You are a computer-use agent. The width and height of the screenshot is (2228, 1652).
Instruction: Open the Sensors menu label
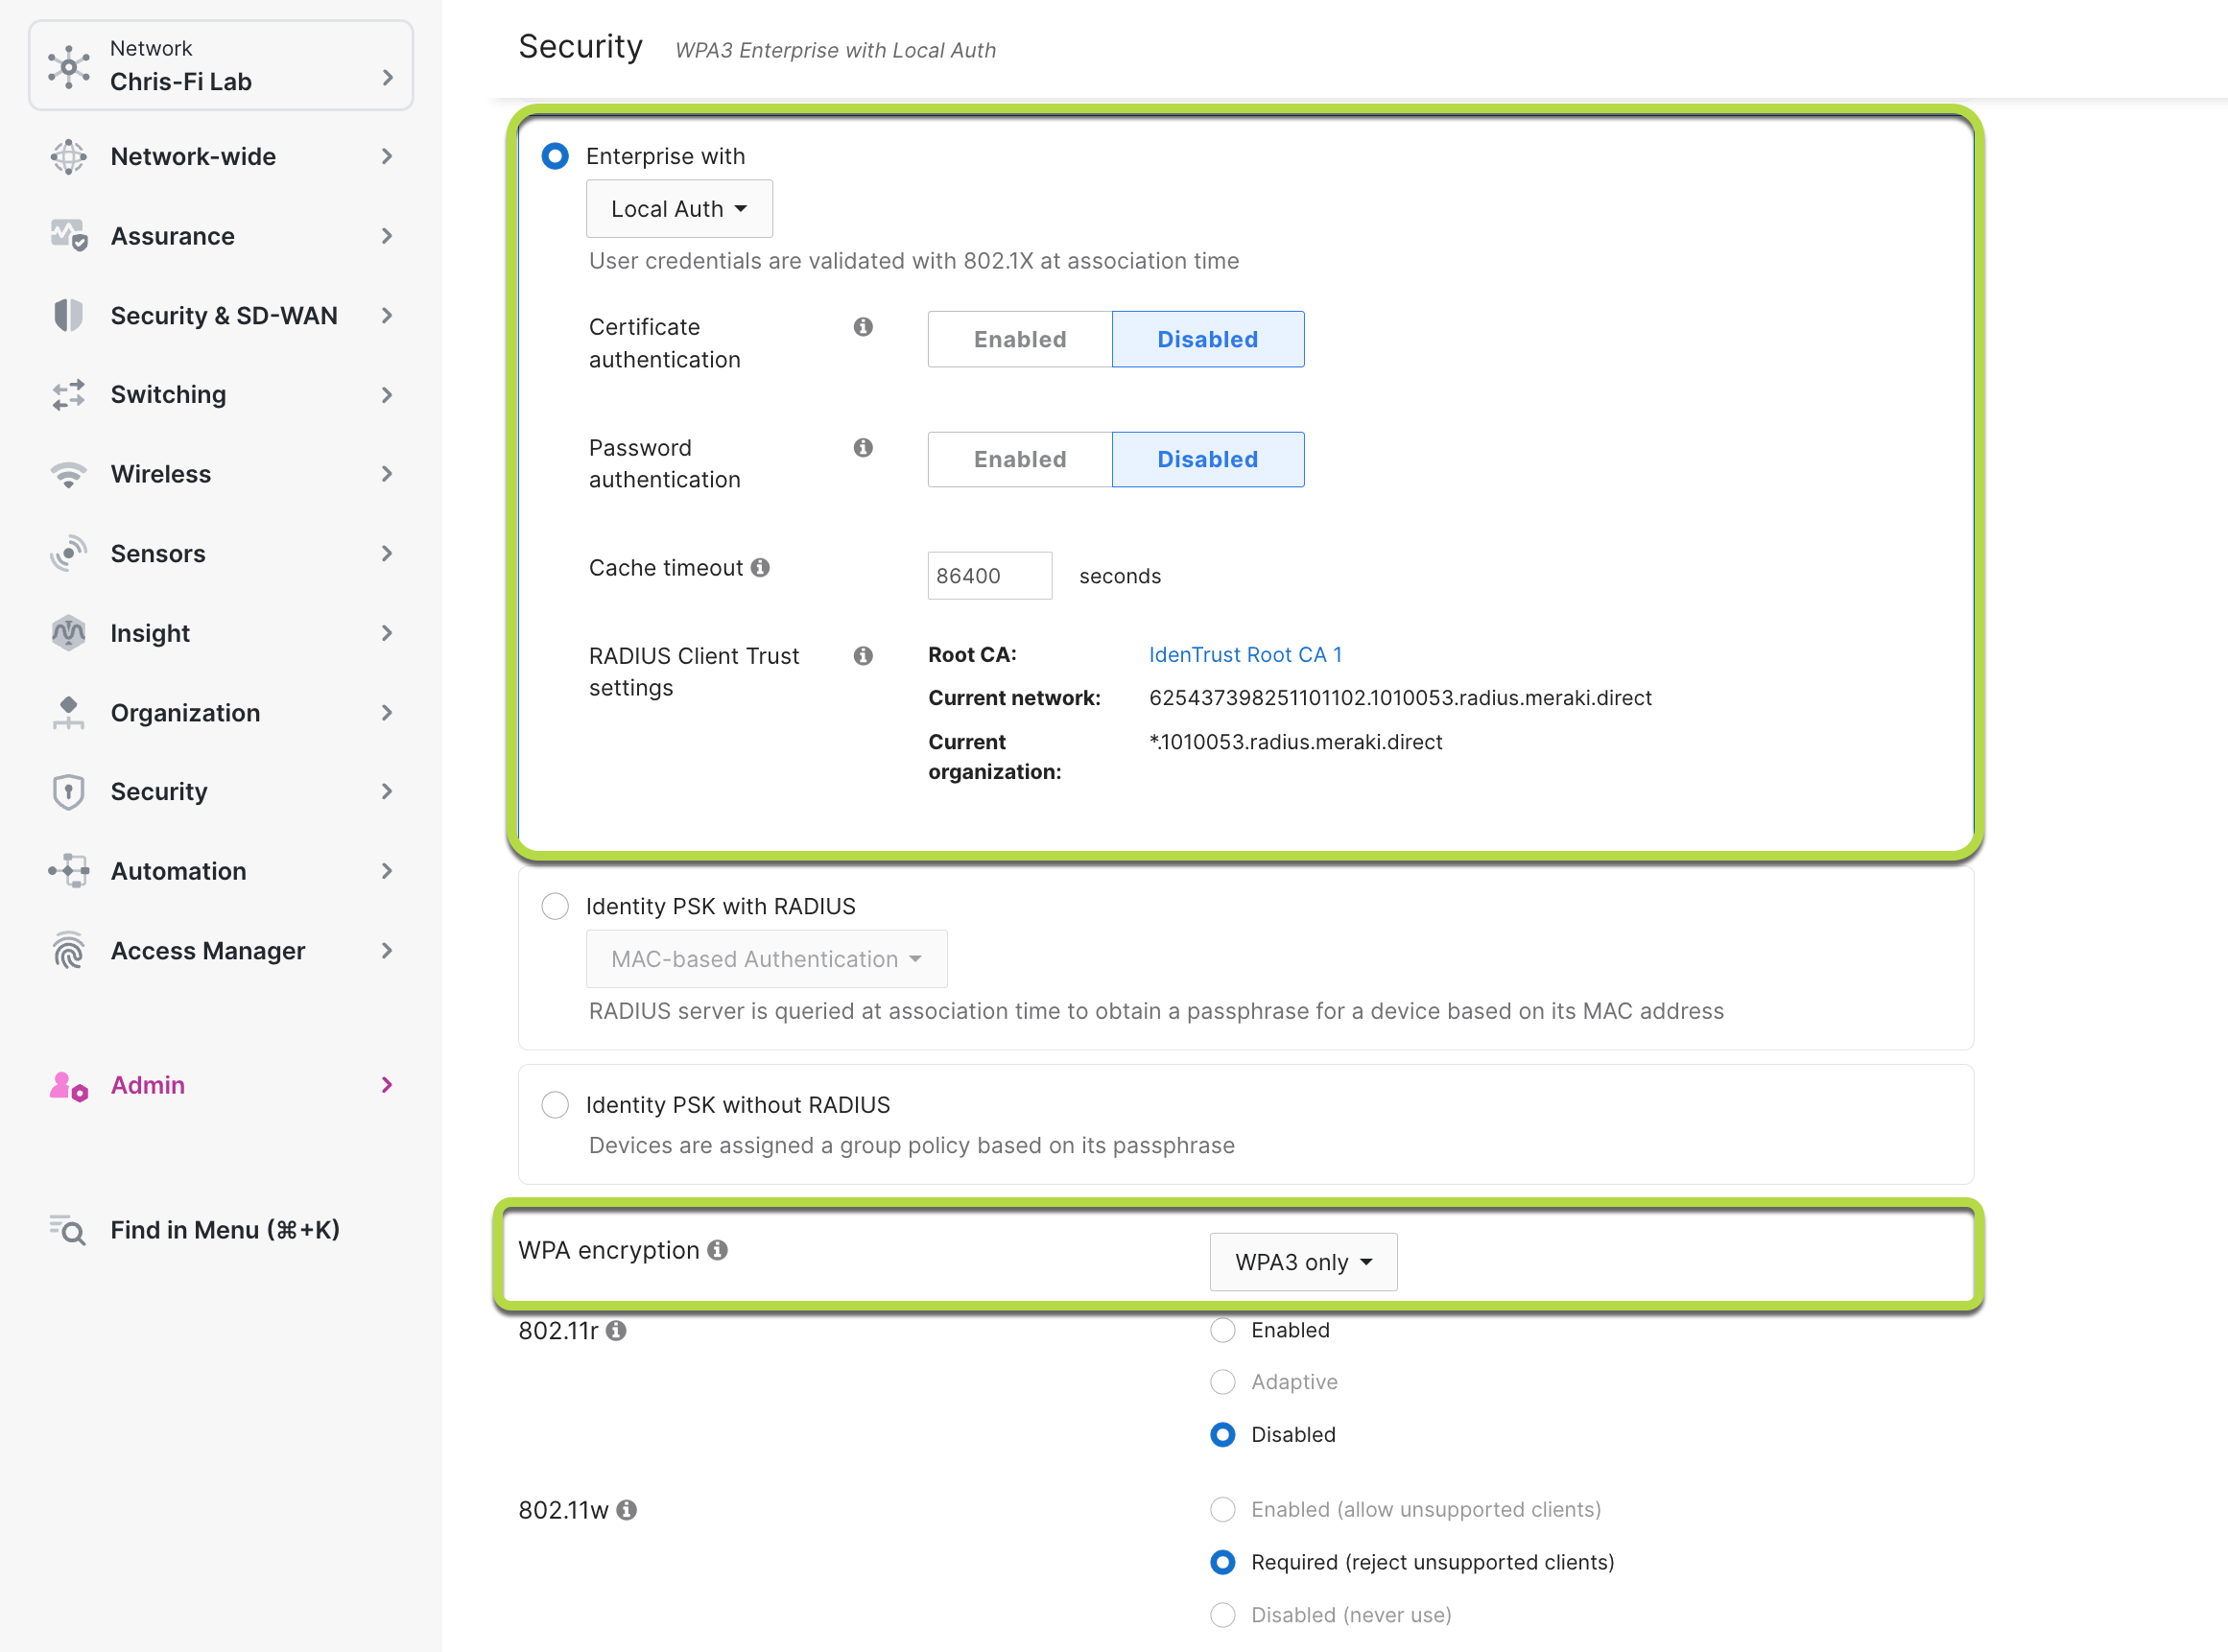click(158, 554)
